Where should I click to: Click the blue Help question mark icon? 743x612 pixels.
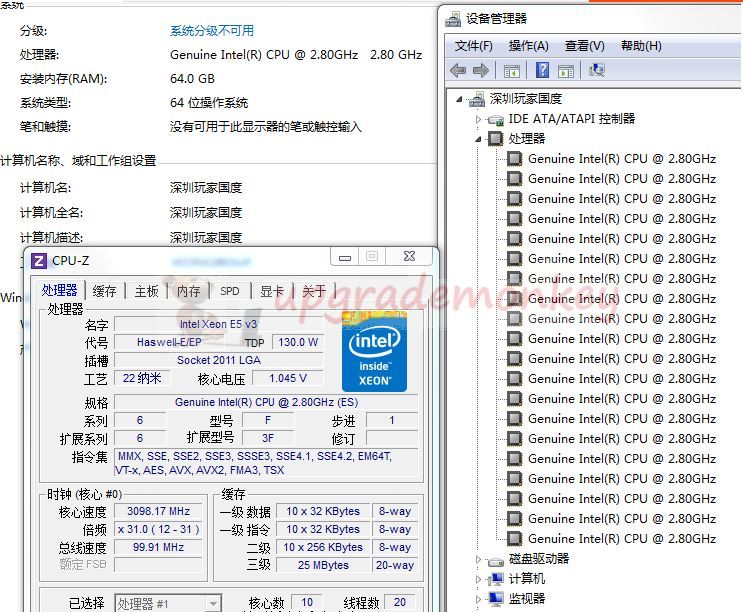tap(542, 70)
